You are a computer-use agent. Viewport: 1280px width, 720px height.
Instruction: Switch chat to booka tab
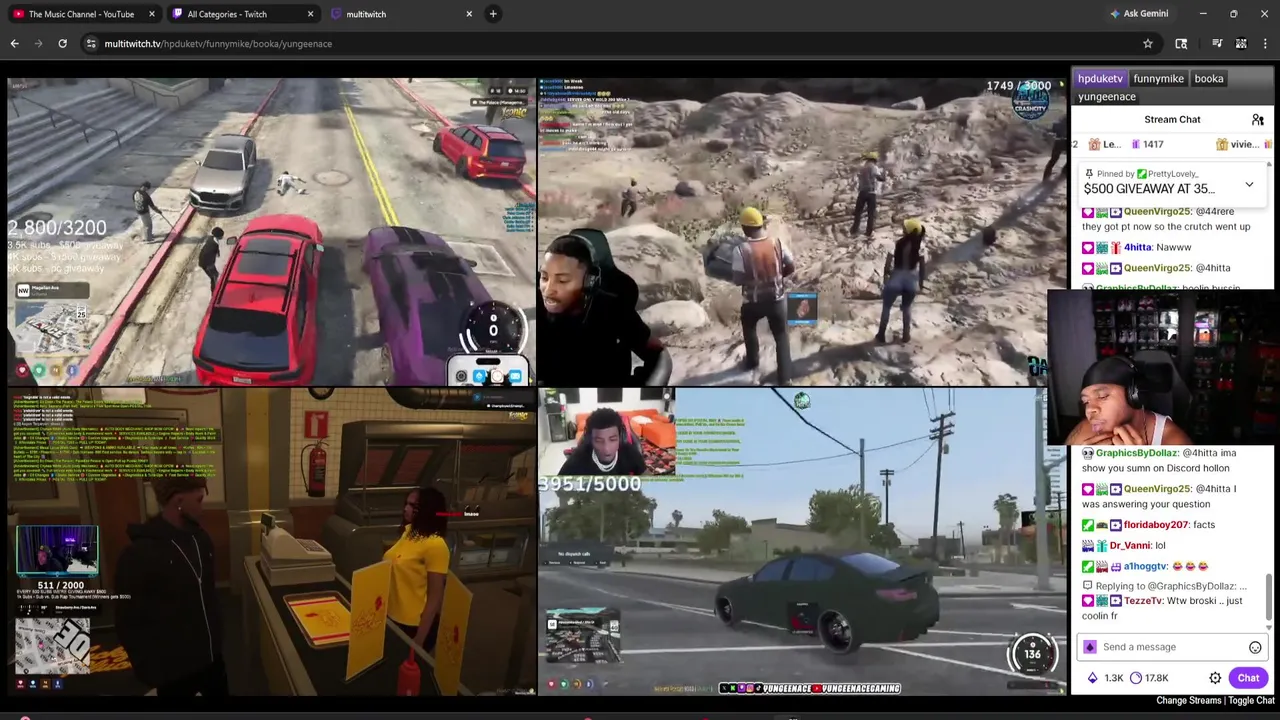(x=1208, y=78)
